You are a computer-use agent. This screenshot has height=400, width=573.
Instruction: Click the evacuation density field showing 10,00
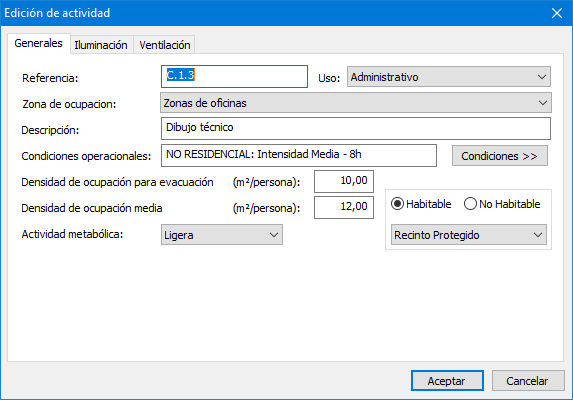[344, 181]
